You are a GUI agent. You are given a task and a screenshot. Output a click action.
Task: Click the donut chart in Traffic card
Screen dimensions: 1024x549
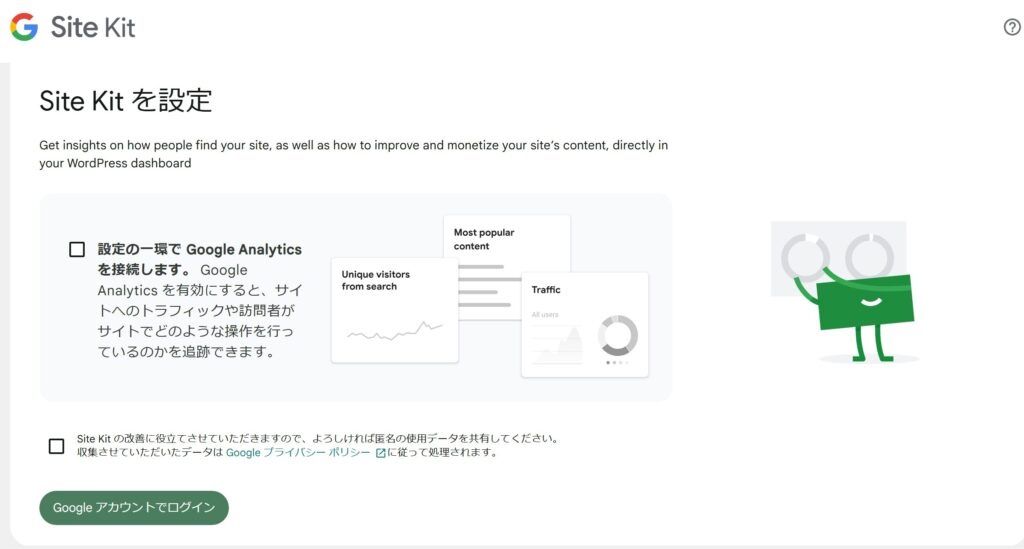[617, 336]
